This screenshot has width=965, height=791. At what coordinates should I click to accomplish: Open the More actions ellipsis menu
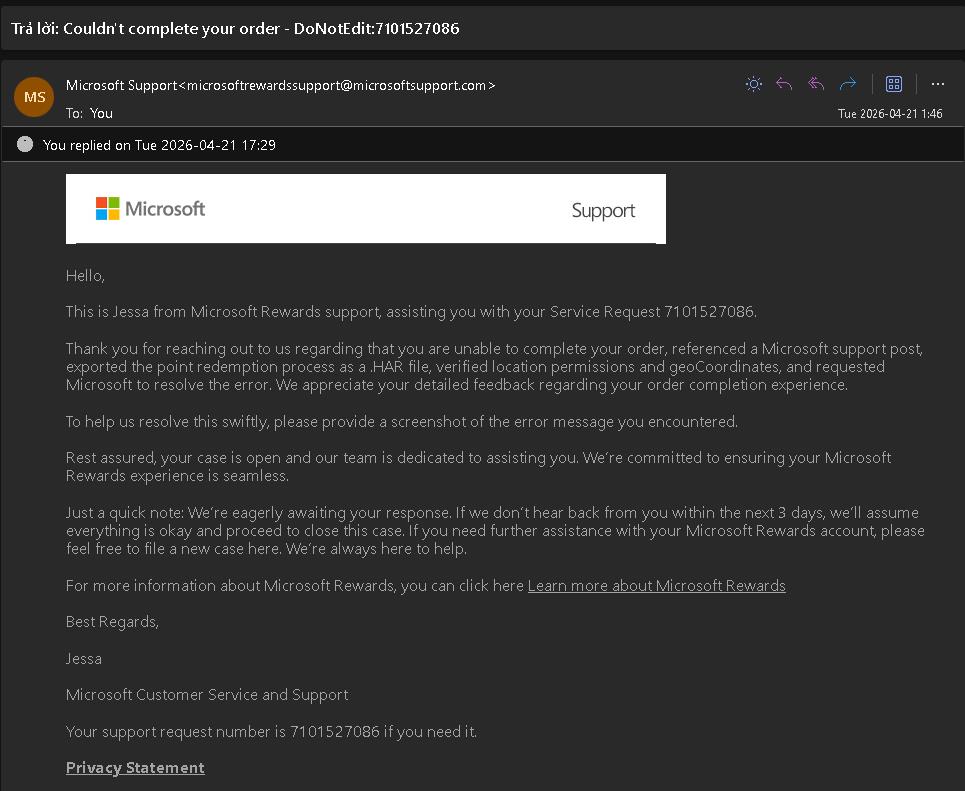coord(937,84)
